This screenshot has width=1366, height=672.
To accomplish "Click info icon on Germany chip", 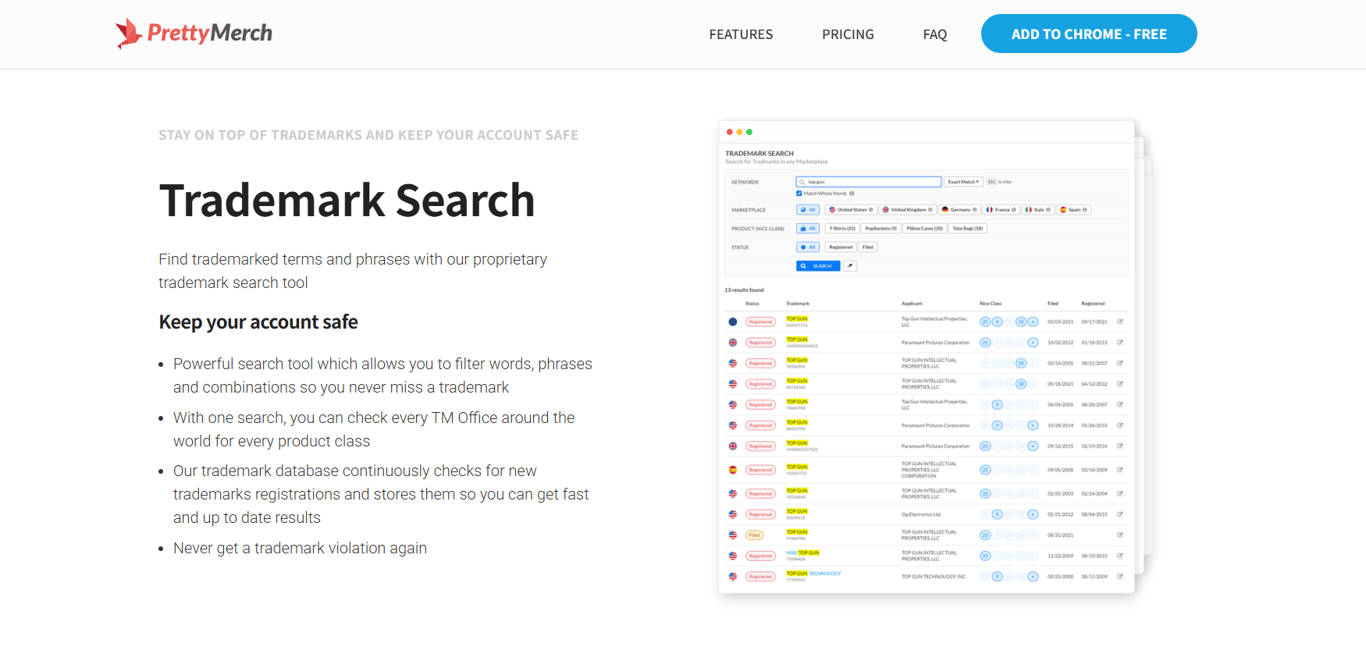I will coord(975,210).
